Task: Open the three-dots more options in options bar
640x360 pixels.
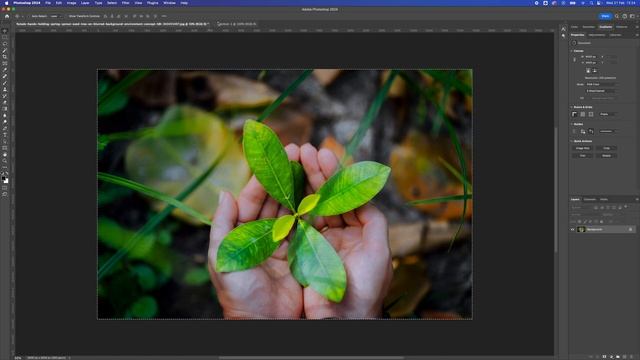Action: 164,16
